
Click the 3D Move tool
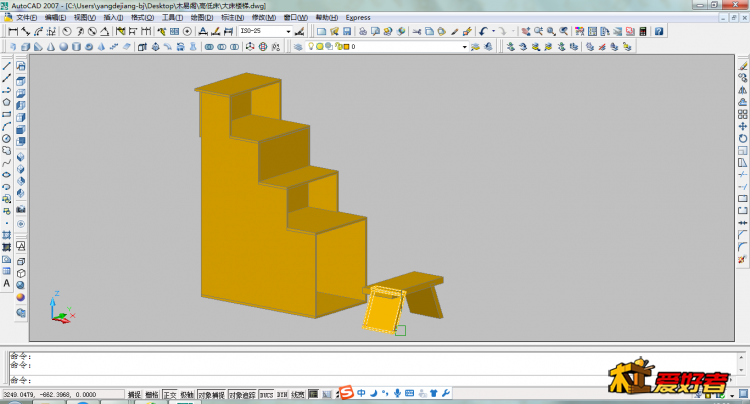click(250, 47)
